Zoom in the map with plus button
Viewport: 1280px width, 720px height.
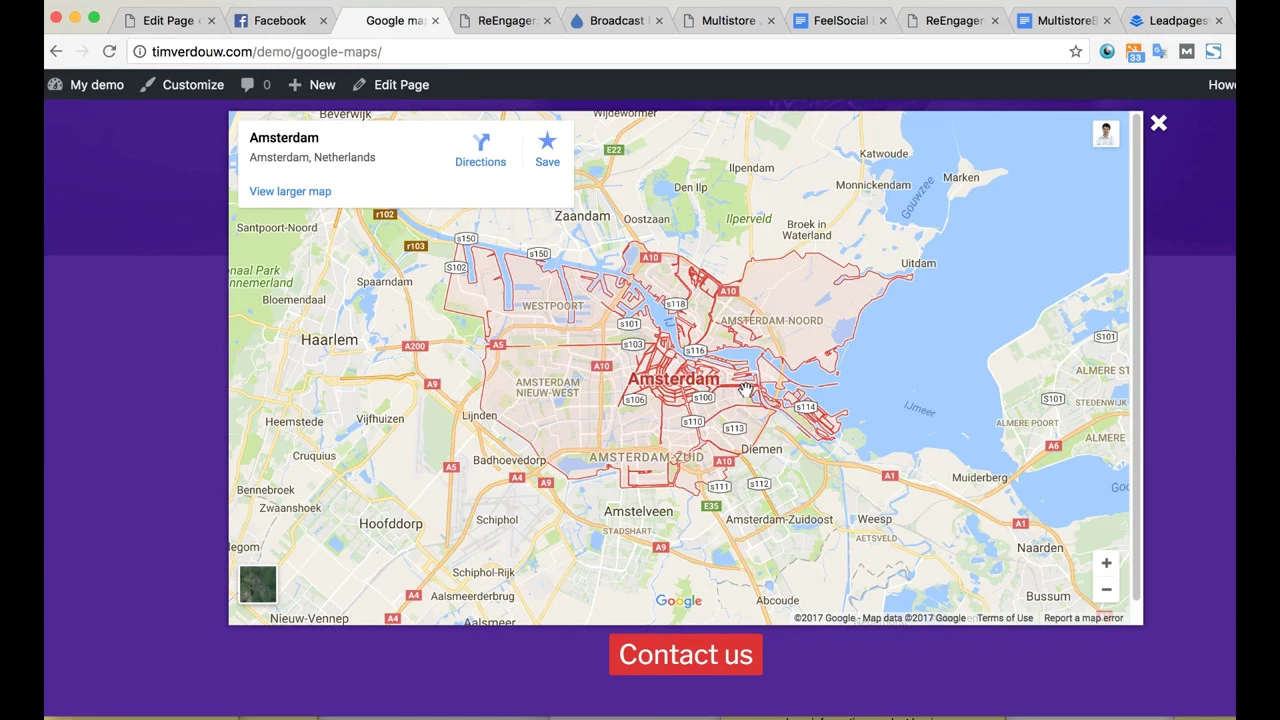(x=1106, y=563)
